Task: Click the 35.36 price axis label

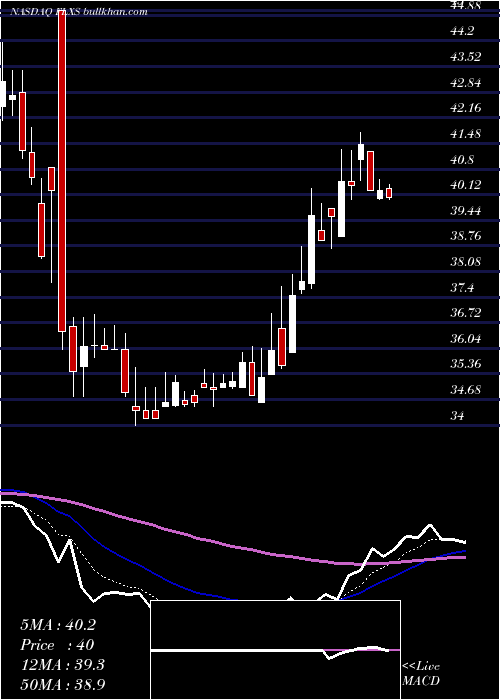Action: pyautogui.click(x=468, y=363)
